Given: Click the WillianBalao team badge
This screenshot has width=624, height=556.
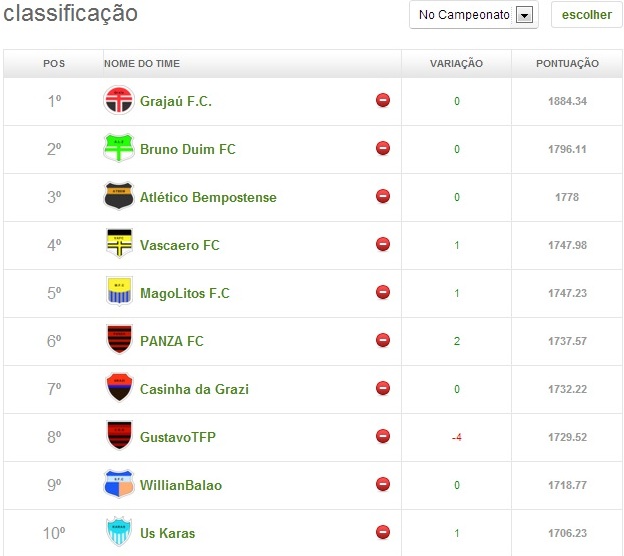Looking at the screenshot, I should (118, 485).
